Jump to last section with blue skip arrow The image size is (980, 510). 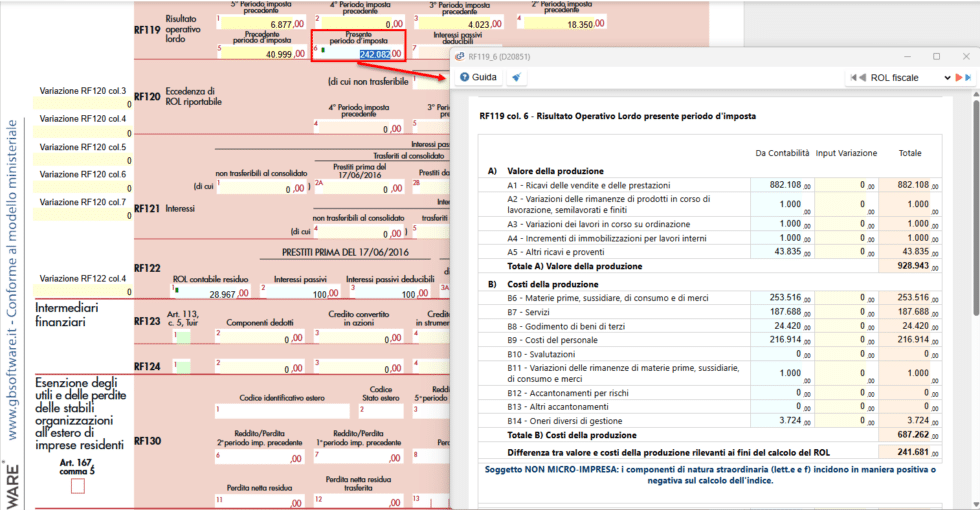[x=968, y=78]
